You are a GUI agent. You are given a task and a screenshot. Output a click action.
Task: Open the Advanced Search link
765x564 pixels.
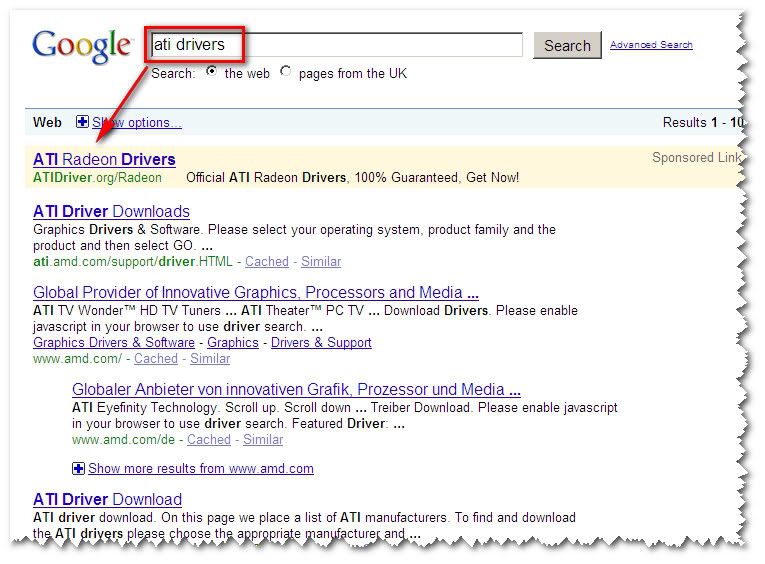click(x=651, y=45)
